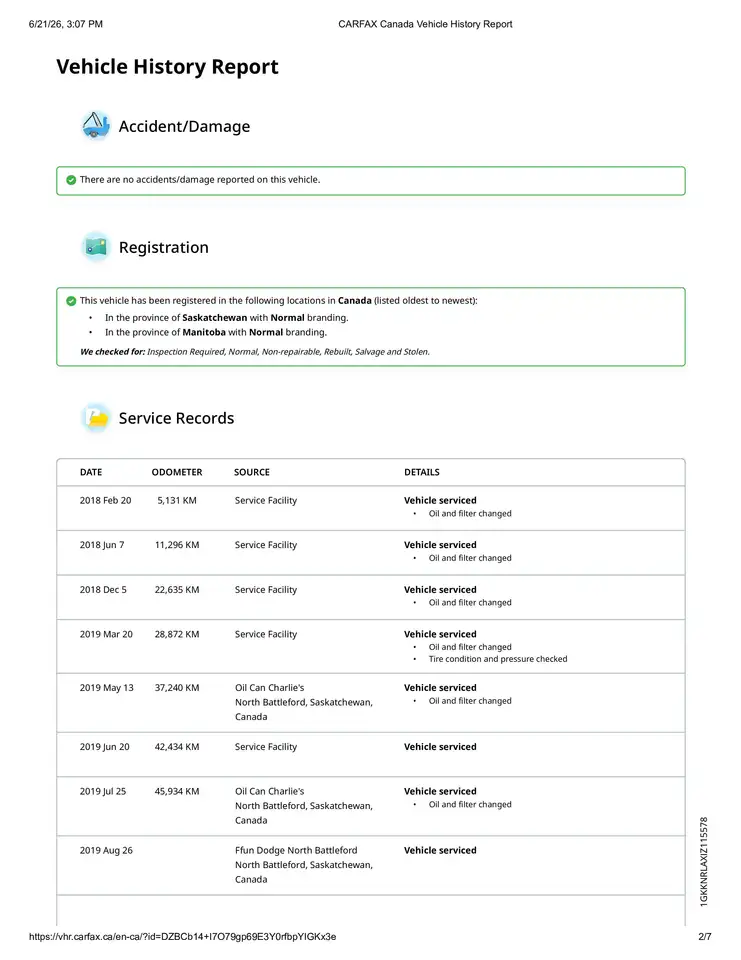Select the Saskatchewan province registration line
This screenshot has height=960, width=741.
click(227, 318)
